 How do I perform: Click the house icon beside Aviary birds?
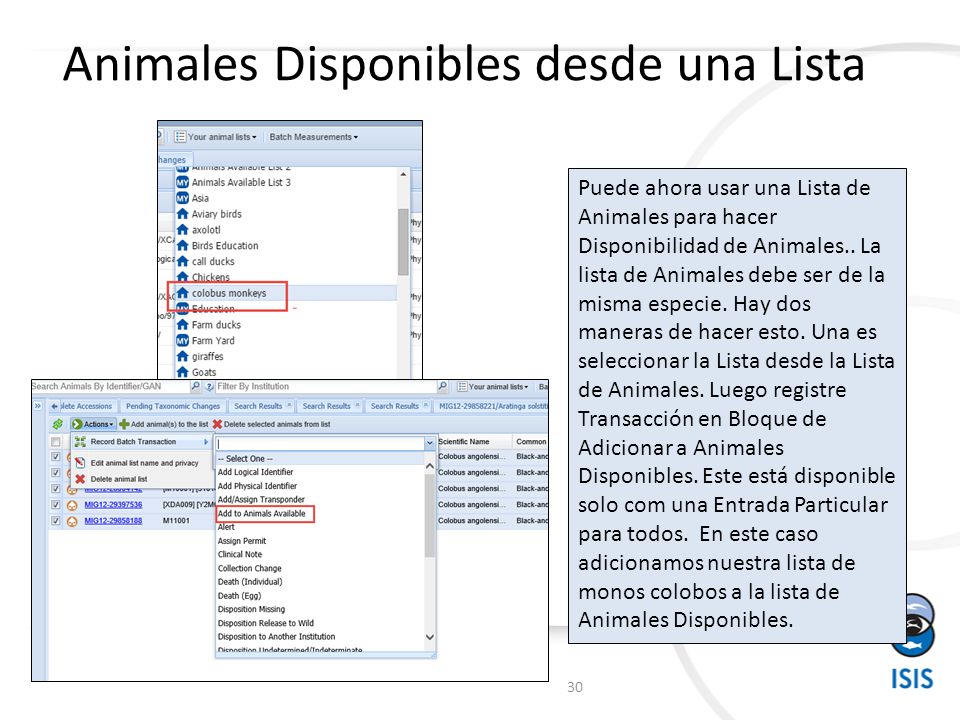182,214
